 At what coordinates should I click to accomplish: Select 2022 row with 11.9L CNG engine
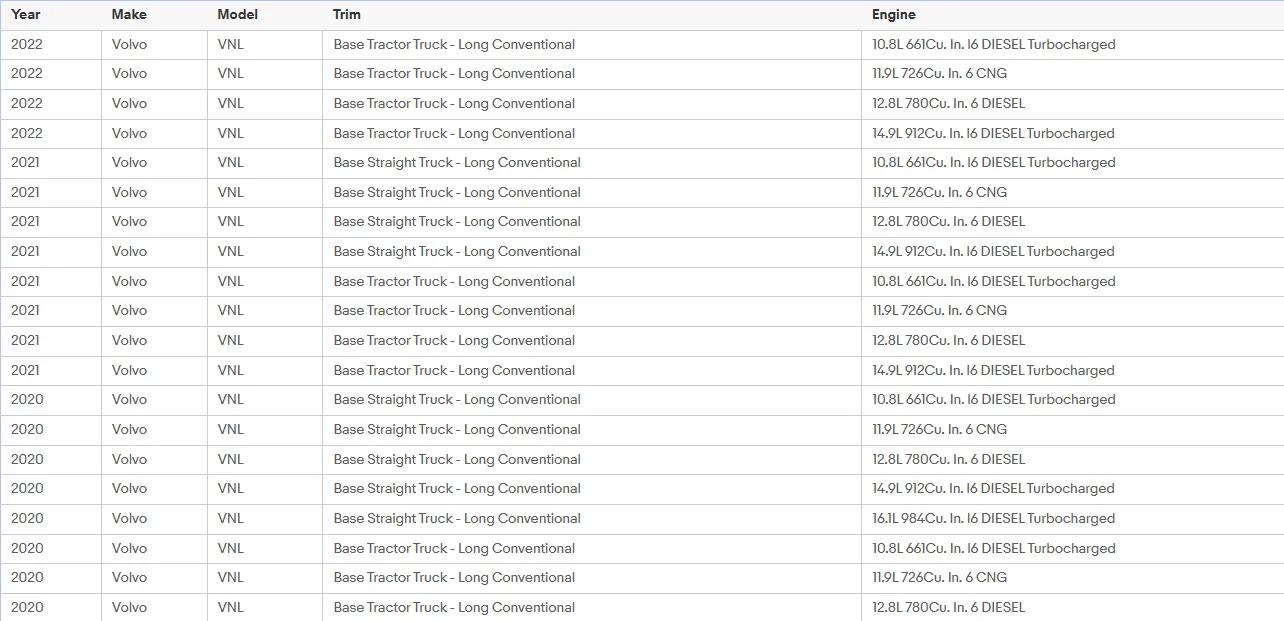(x=642, y=74)
